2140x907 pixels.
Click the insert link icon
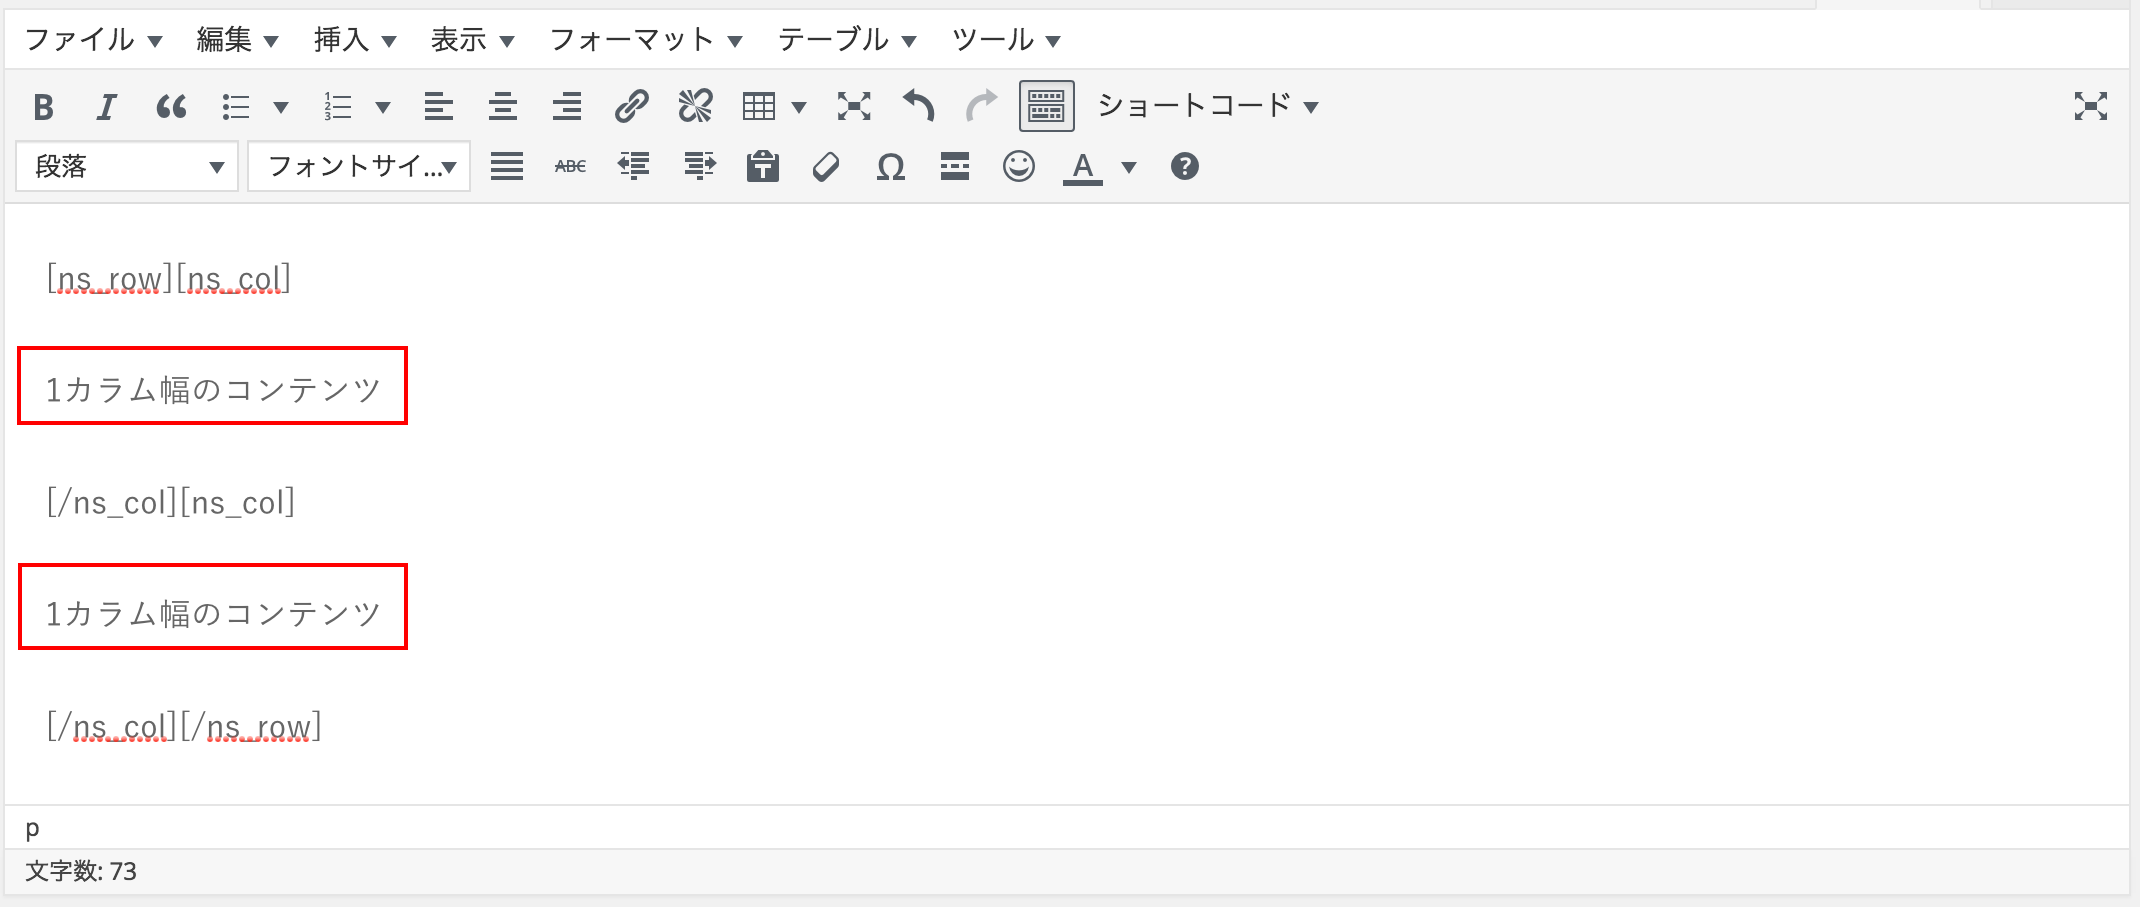tap(631, 106)
